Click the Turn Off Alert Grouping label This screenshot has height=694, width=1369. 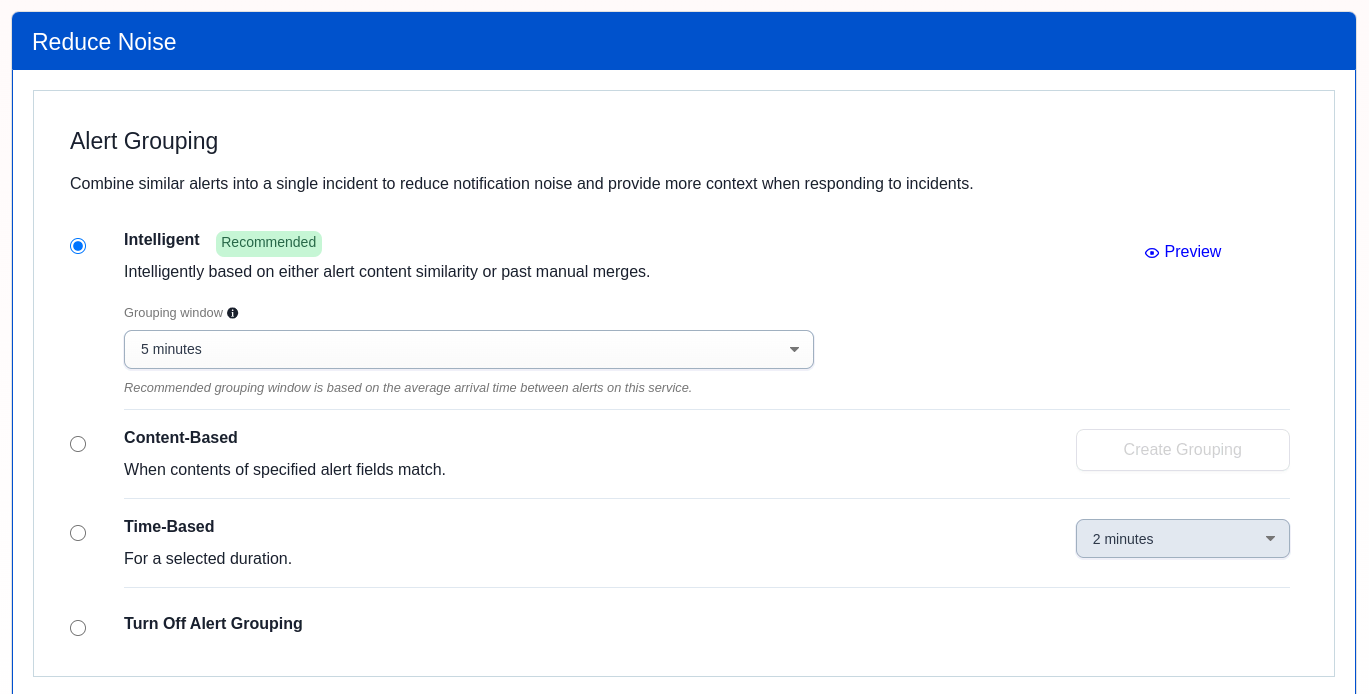(x=213, y=624)
